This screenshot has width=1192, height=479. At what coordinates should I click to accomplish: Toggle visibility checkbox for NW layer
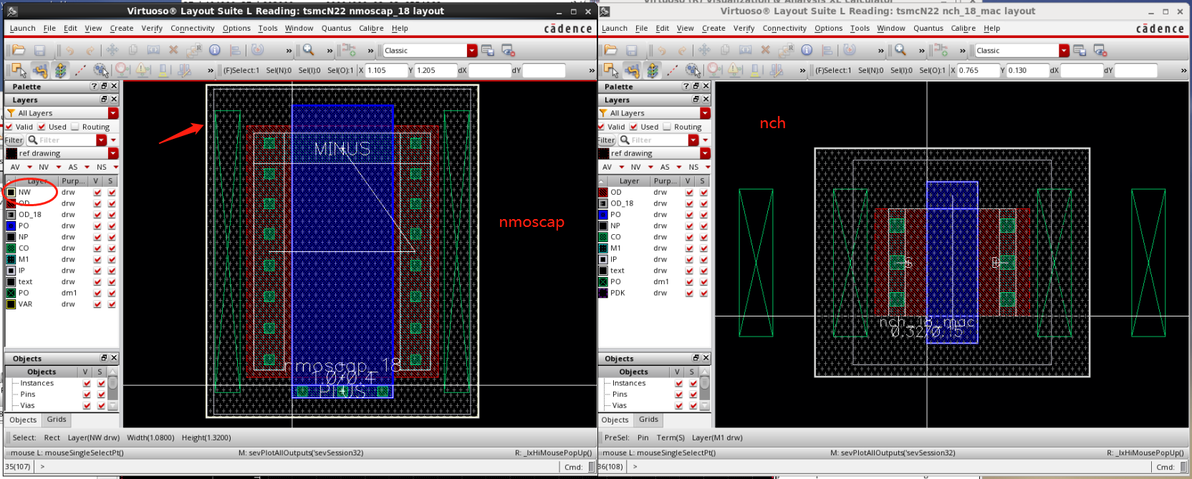tap(97, 192)
